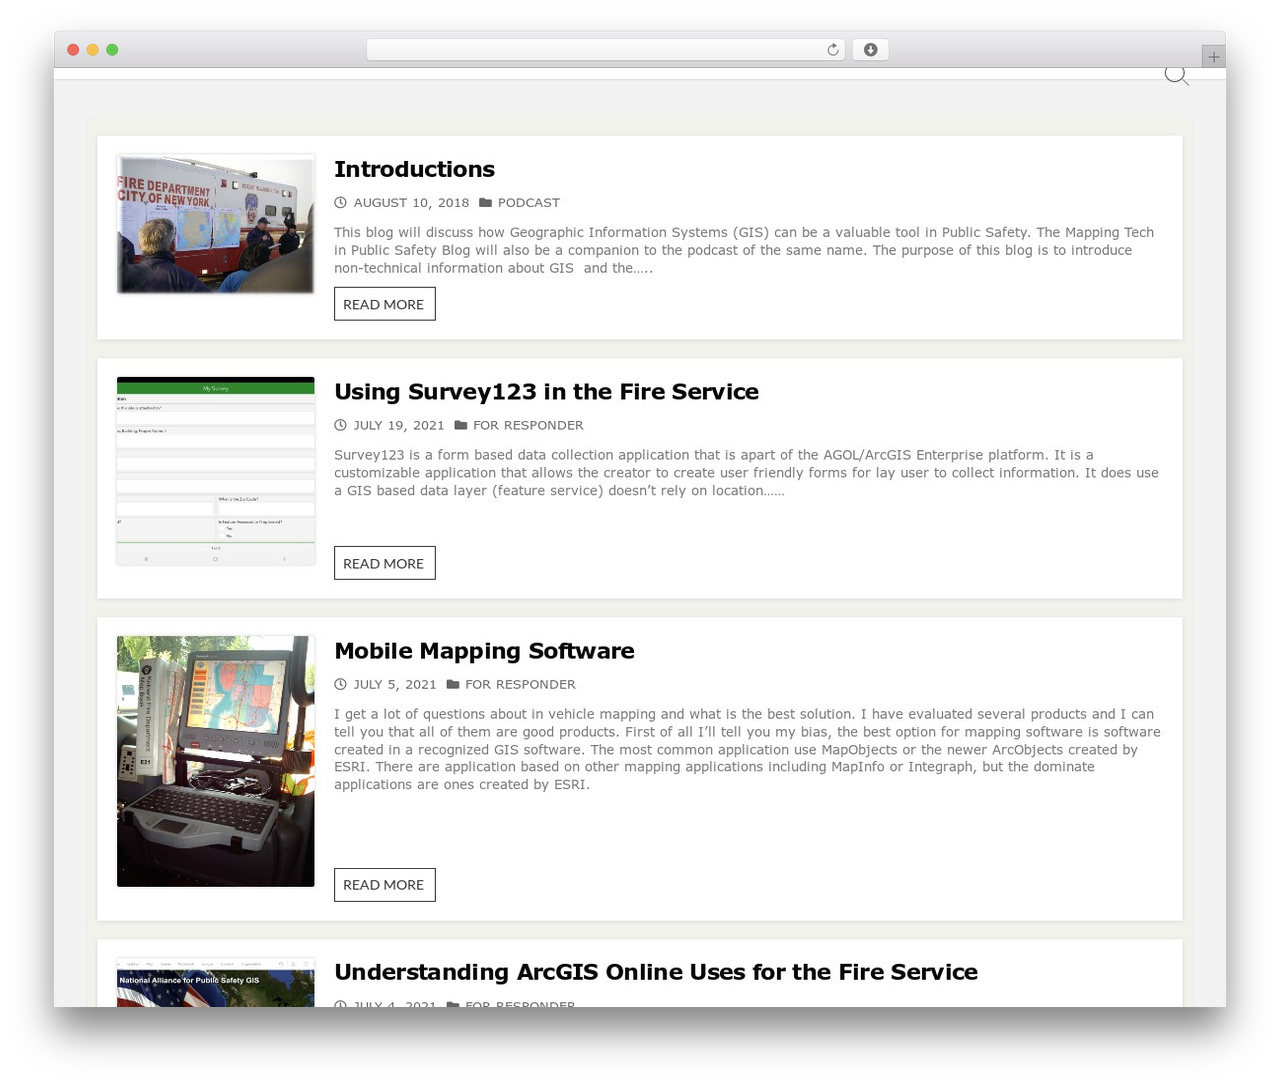Viewport: 1280px width, 1084px height.
Task: Click the browser address bar
Action: 605,50
